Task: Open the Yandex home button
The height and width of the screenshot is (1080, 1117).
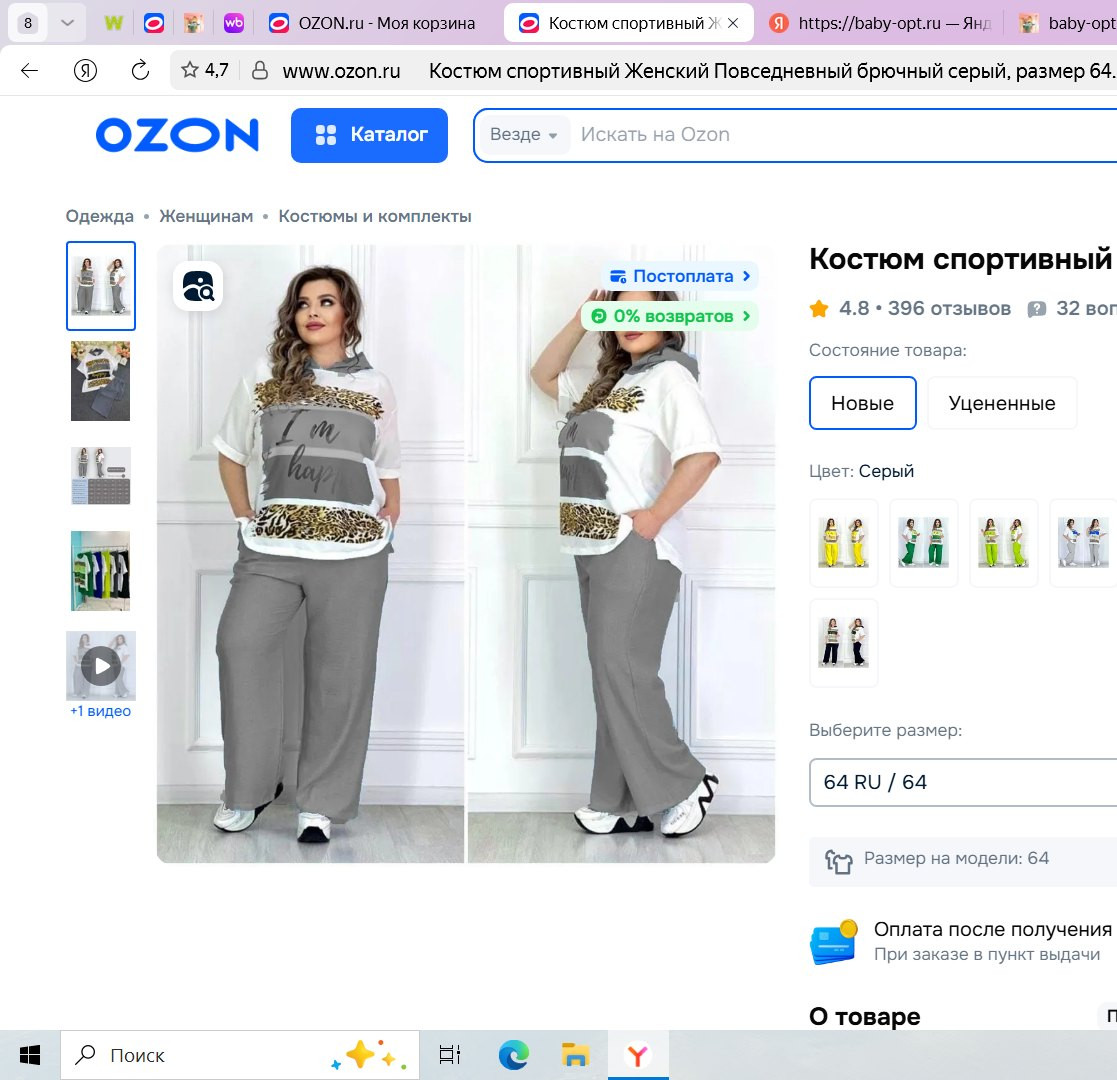Action: [x=85, y=71]
